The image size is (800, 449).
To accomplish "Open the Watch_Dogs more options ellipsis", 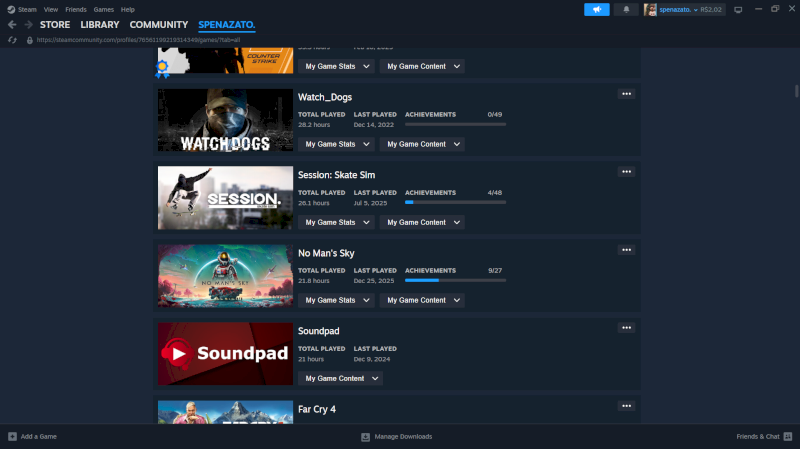I will pyautogui.click(x=627, y=94).
